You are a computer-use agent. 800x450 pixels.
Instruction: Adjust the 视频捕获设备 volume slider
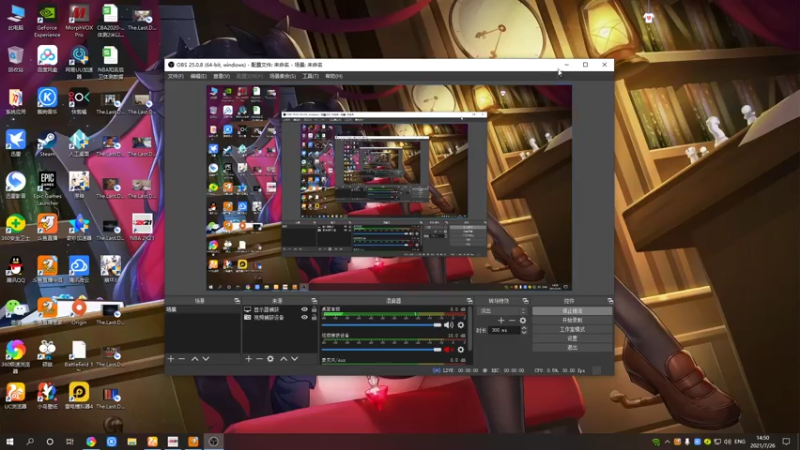[x=382, y=349]
